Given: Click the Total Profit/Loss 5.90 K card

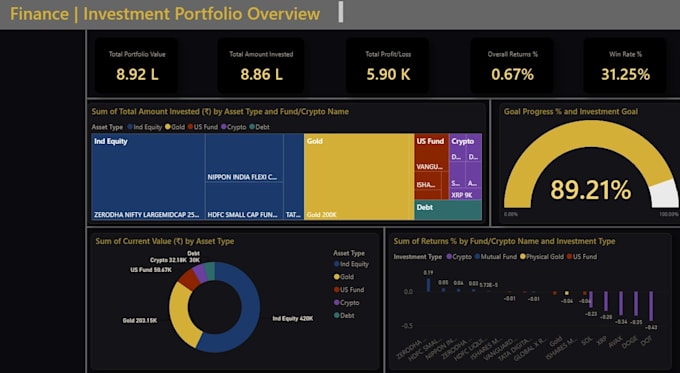Looking at the screenshot, I should pyautogui.click(x=388, y=65).
